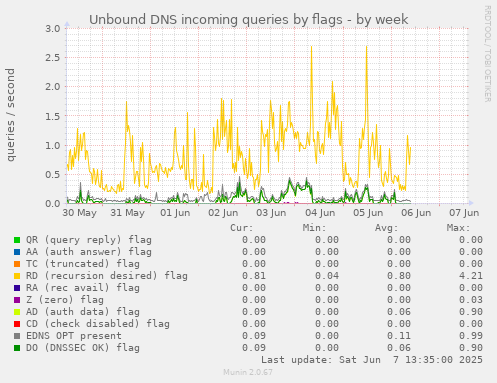Click the 2.0 y-axis tick label

[x=53, y=87]
